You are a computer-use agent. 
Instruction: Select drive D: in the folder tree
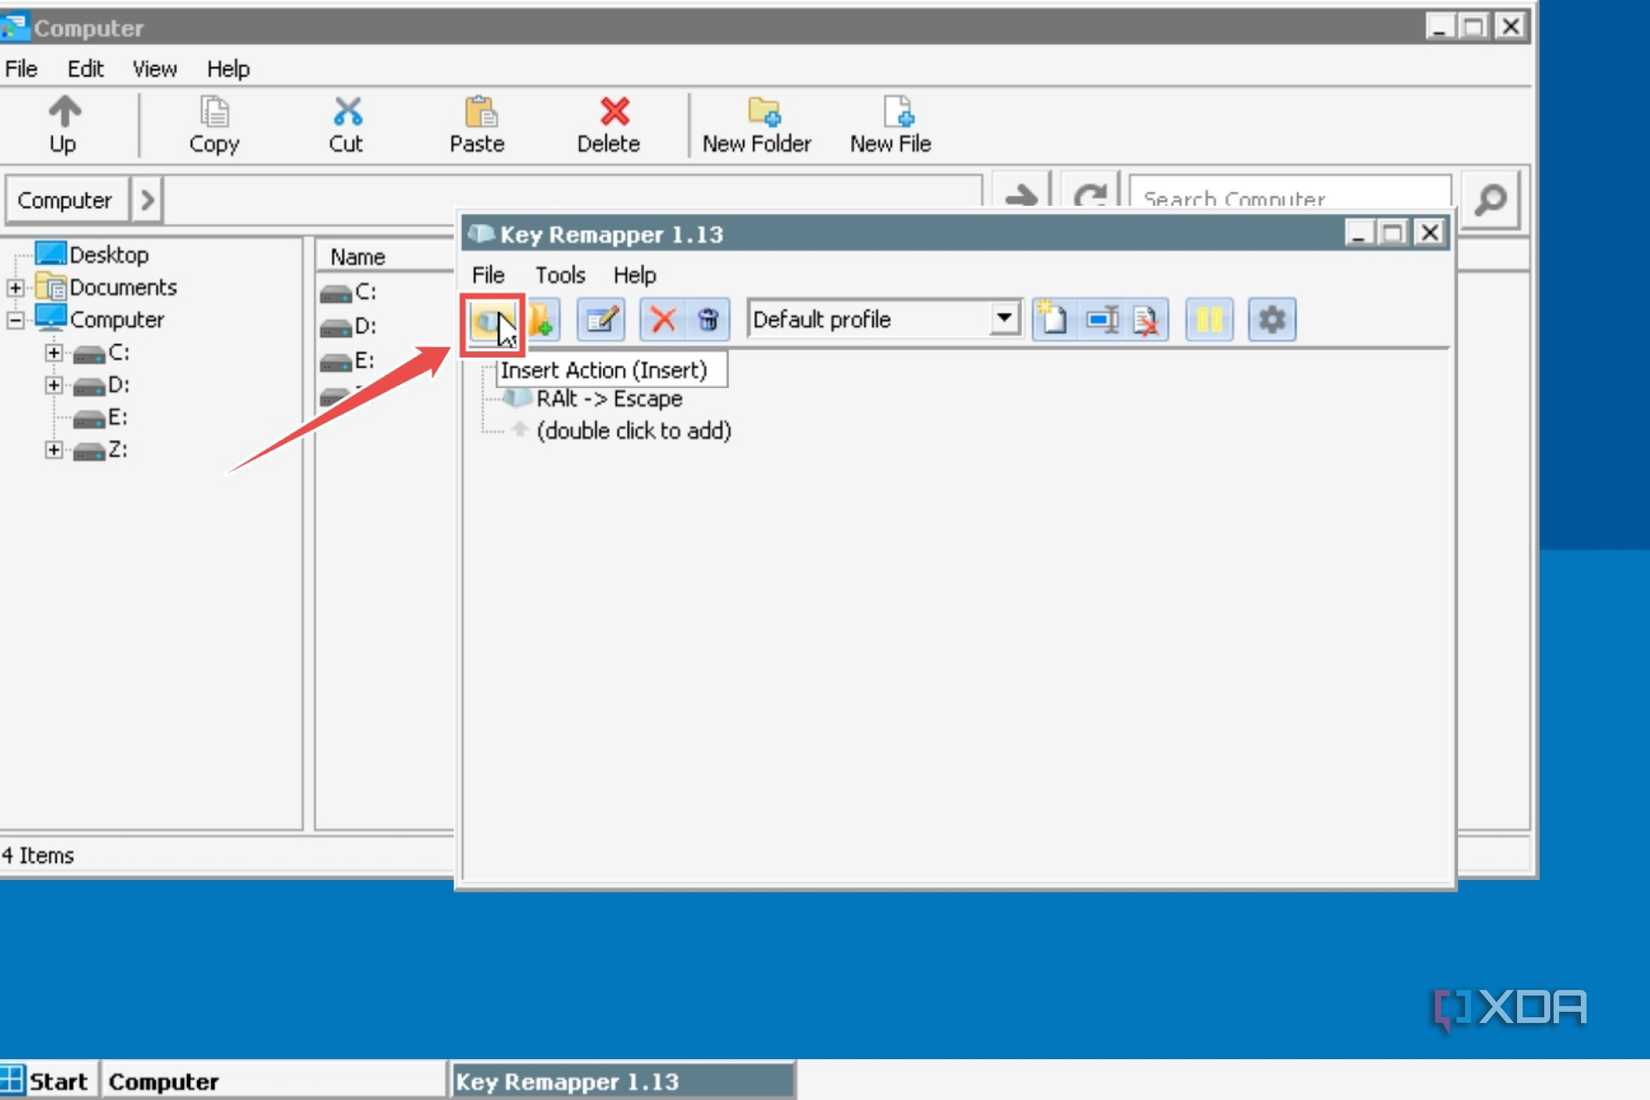coord(118,384)
